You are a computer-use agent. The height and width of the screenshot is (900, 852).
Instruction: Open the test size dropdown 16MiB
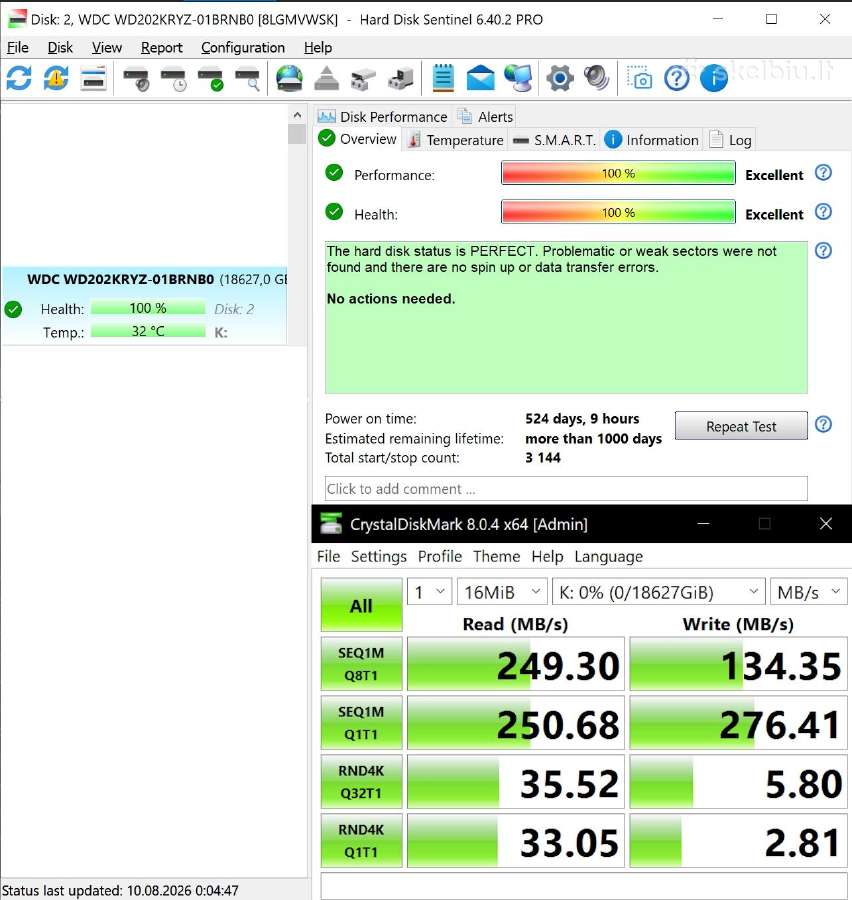[x=502, y=592]
